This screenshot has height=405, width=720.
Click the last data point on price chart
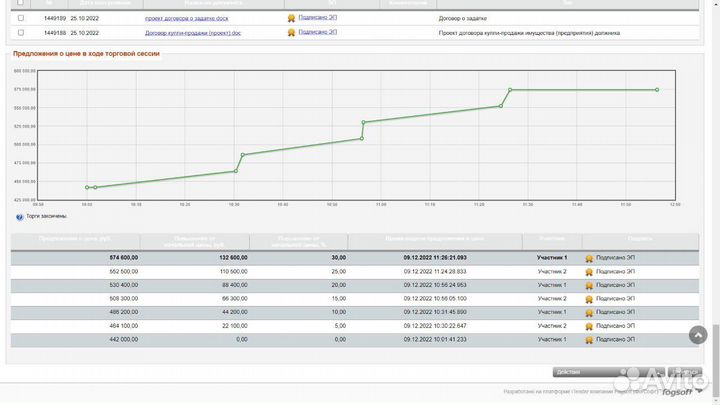pos(657,90)
